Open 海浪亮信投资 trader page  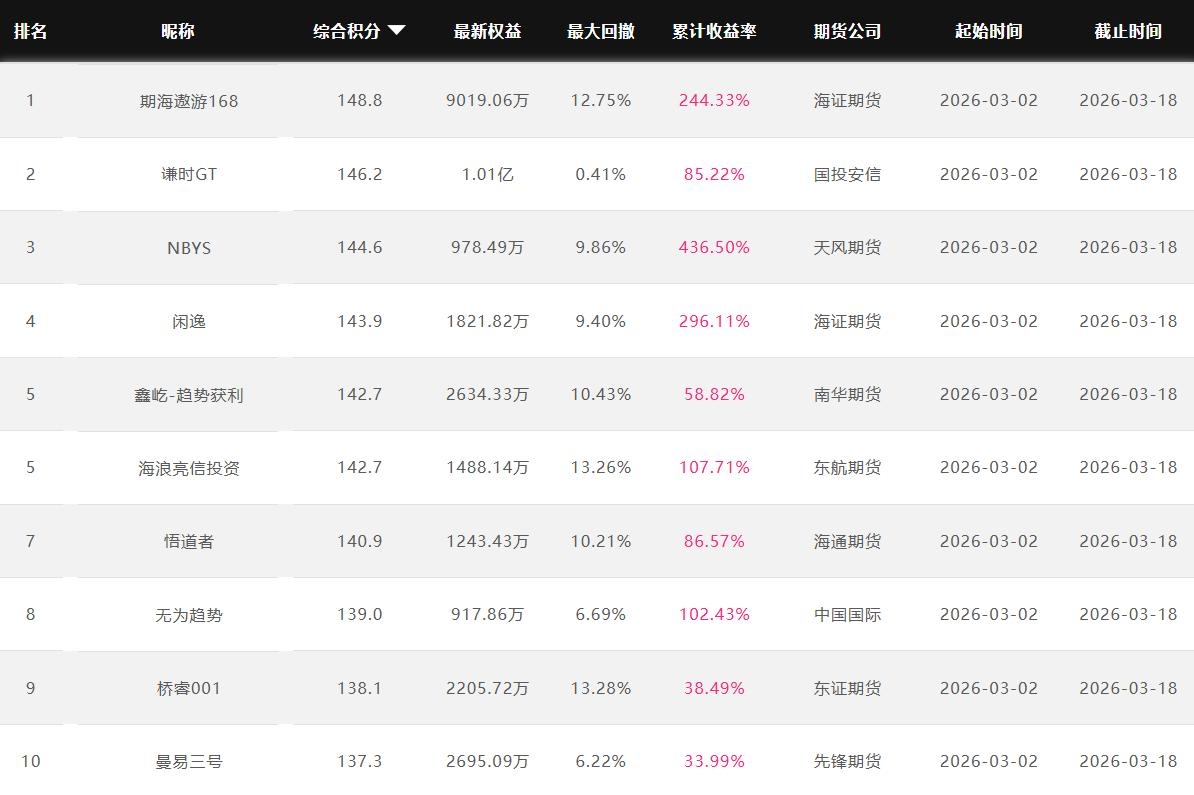(189, 468)
